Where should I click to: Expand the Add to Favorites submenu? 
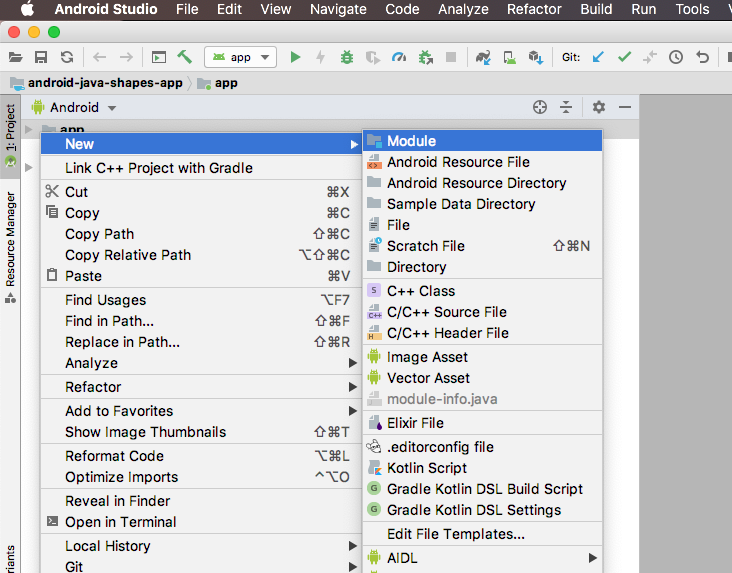coord(201,410)
